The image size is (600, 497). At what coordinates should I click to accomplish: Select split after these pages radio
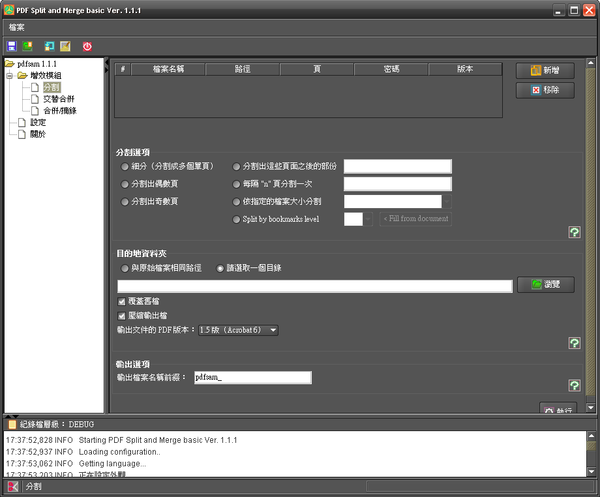(x=236, y=166)
